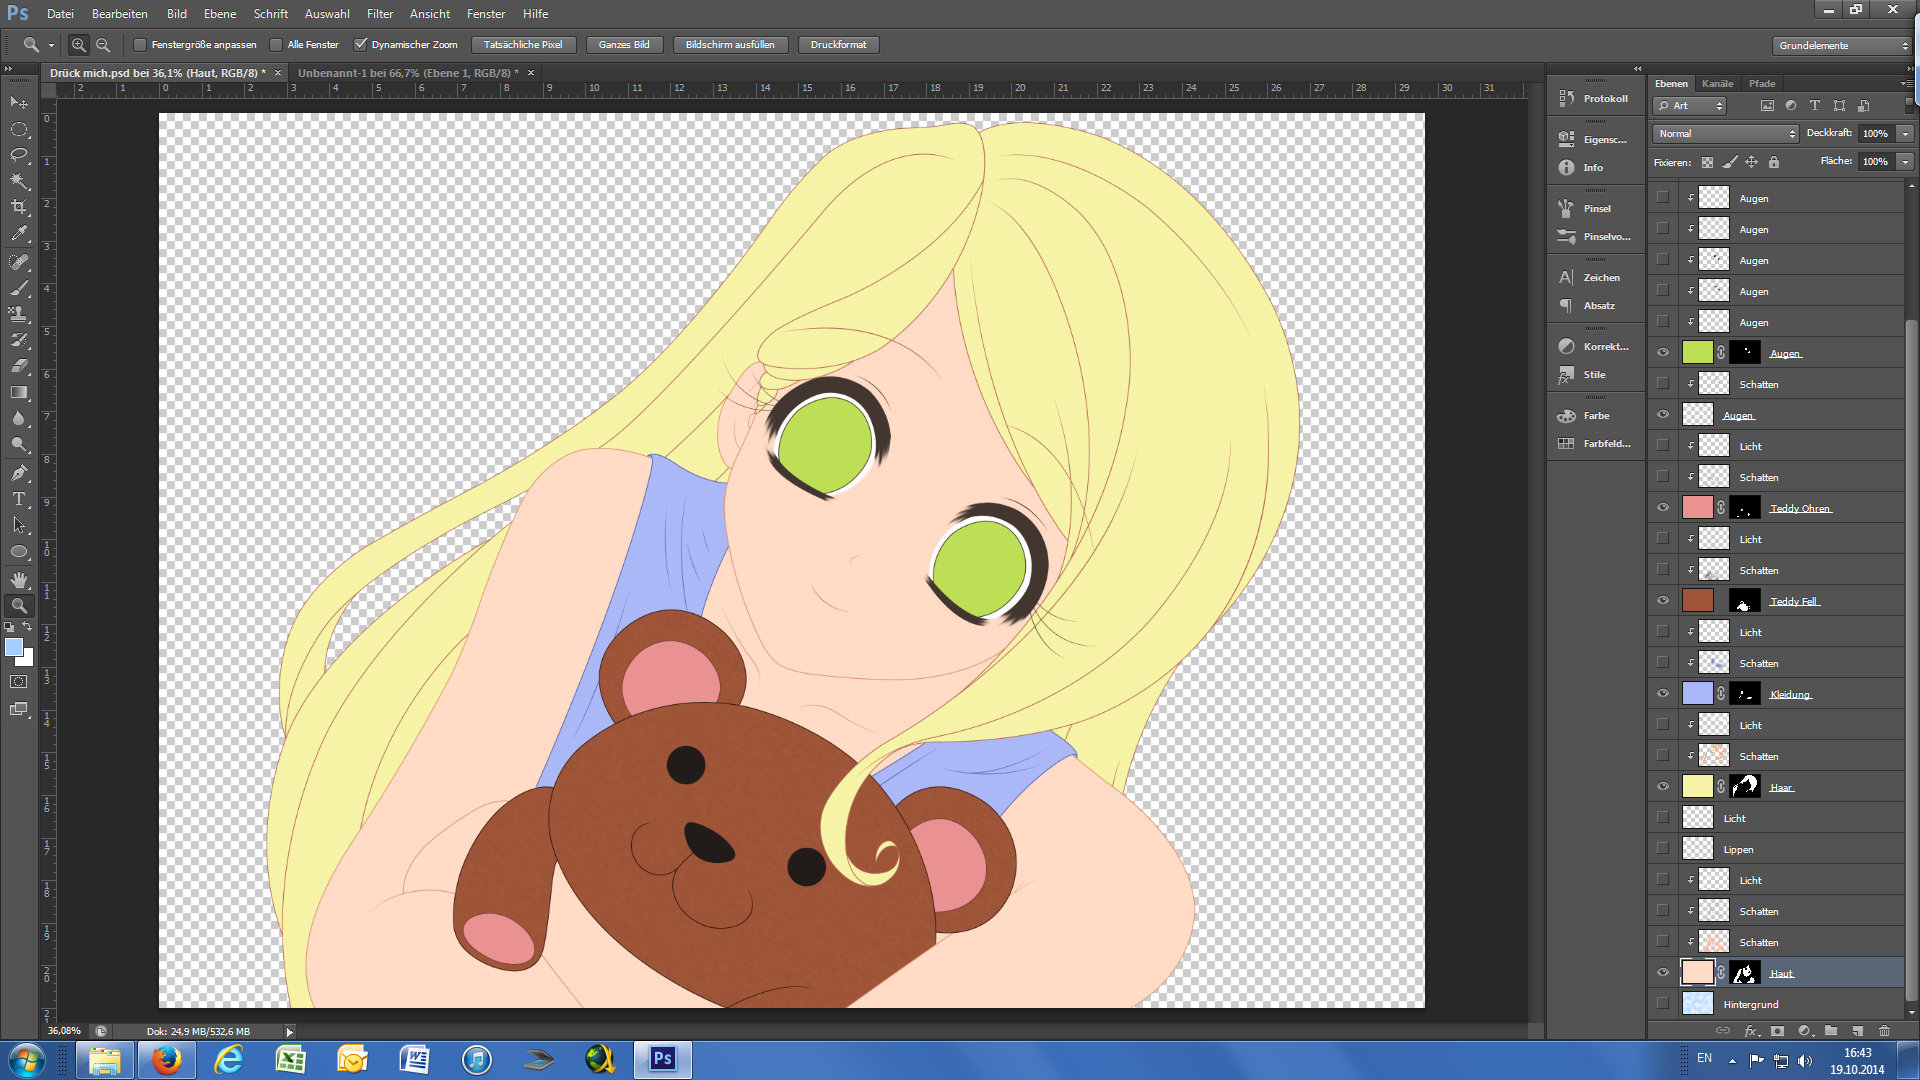
Task: Open the Normal blend mode dropdown
Action: pyautogui.click(x=1725, y=134)
